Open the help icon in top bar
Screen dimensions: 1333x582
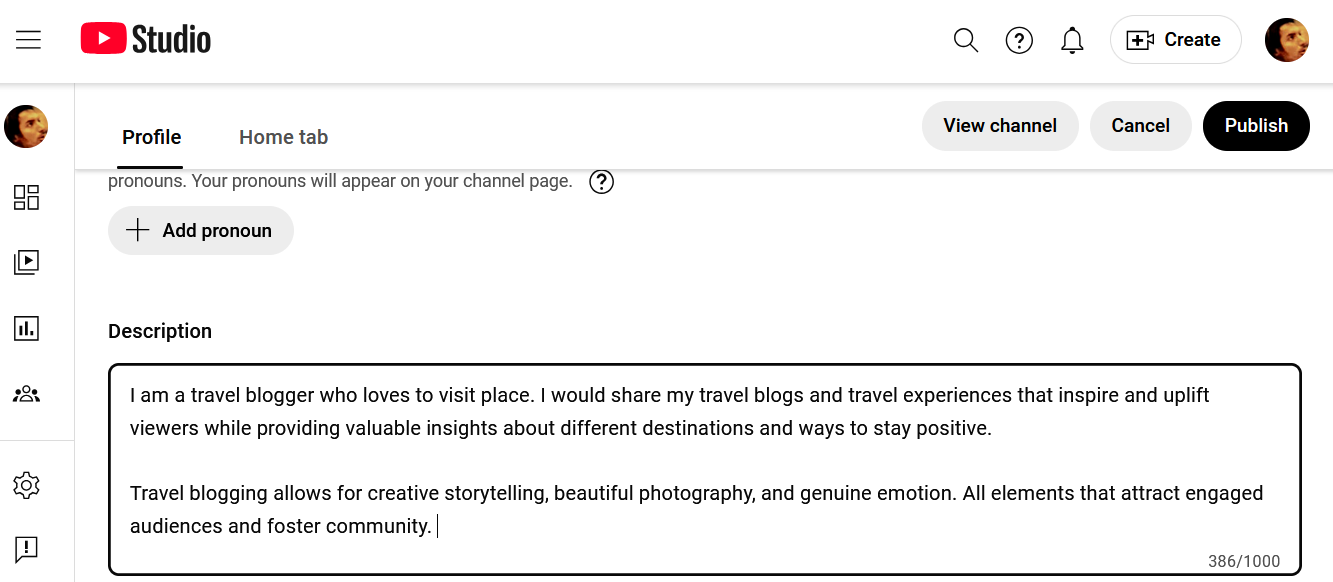click(1019, 40)
